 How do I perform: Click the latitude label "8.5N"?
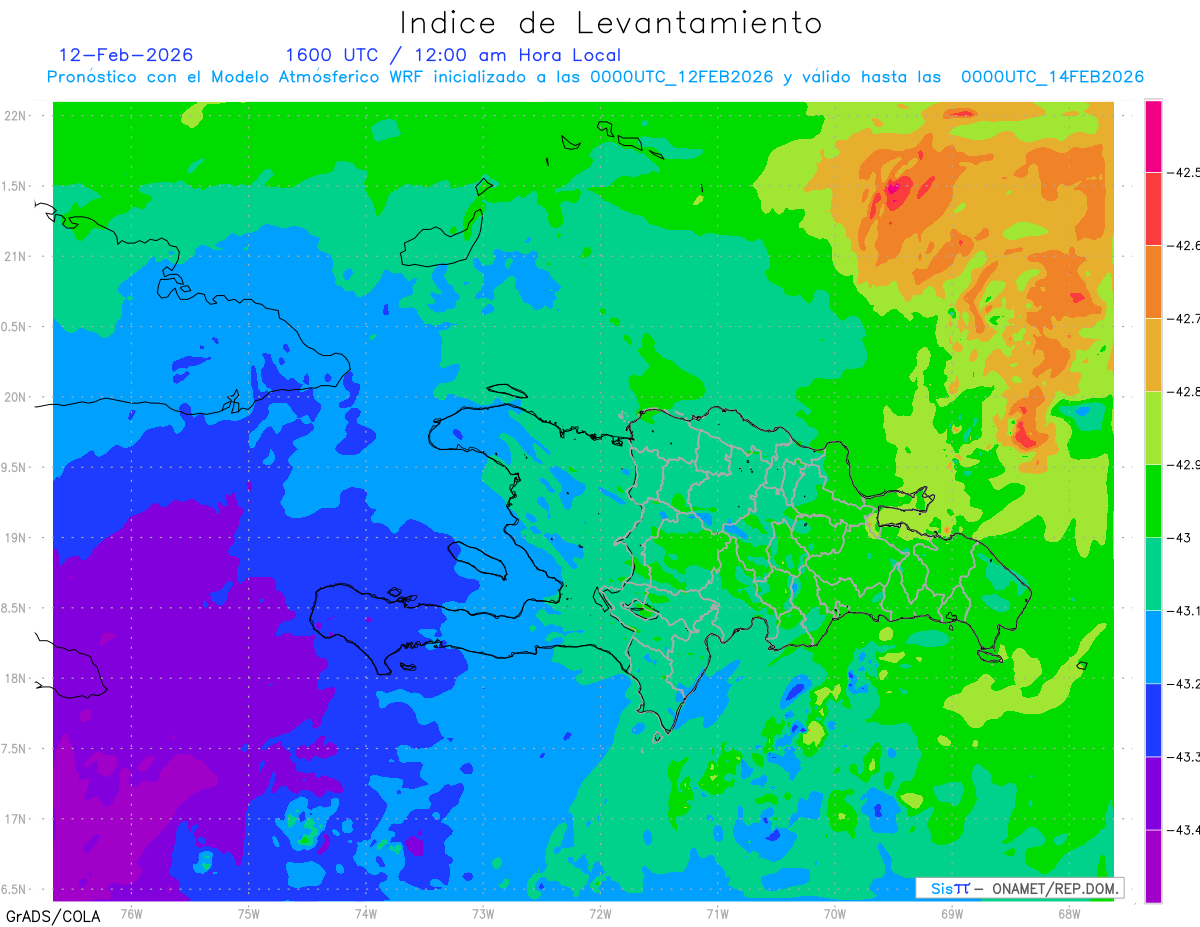(15, 608)
